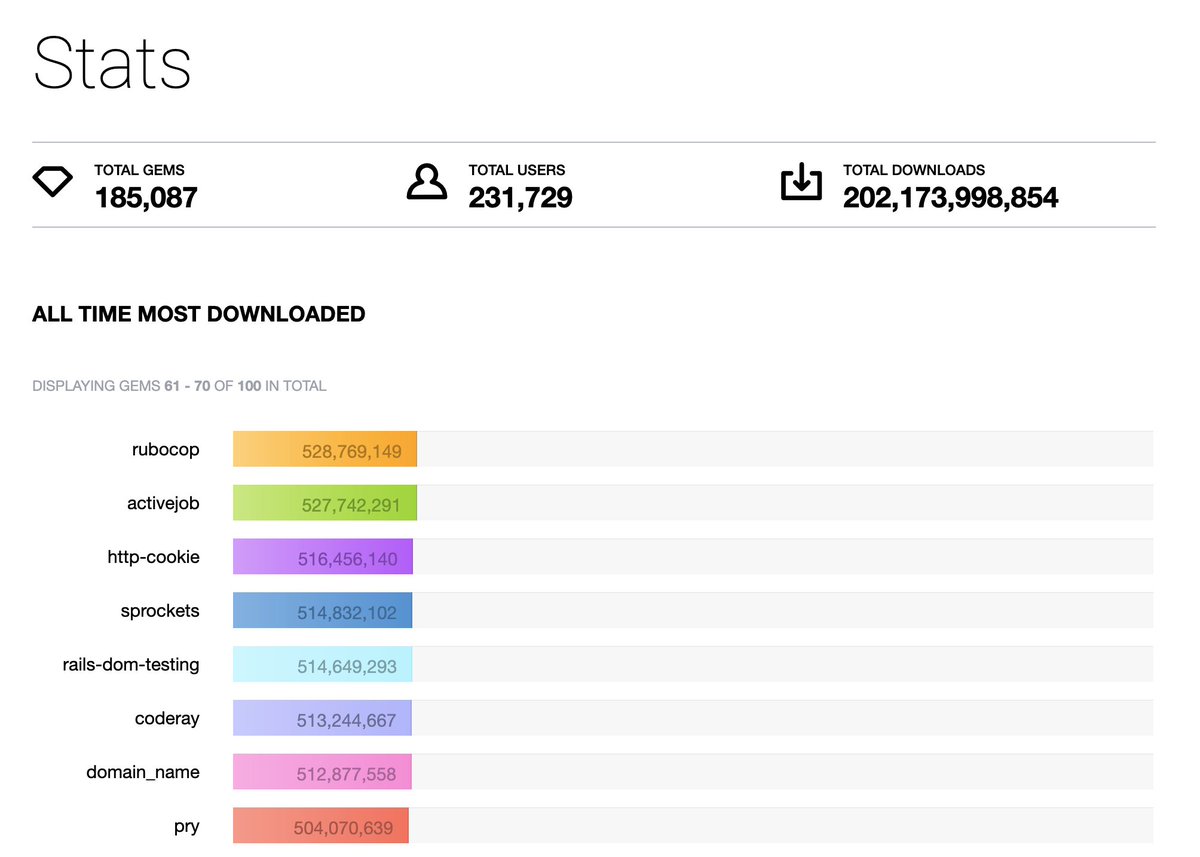Open the coderay gem link
This screenshot has height=857, width=1200.
pyautogui.click(x=167, y=719)
